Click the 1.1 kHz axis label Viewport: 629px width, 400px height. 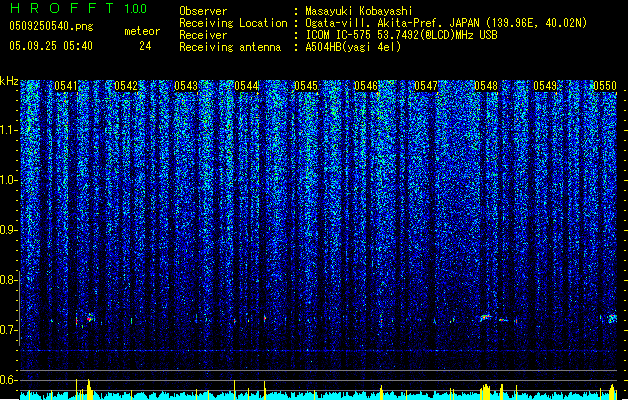11,130
